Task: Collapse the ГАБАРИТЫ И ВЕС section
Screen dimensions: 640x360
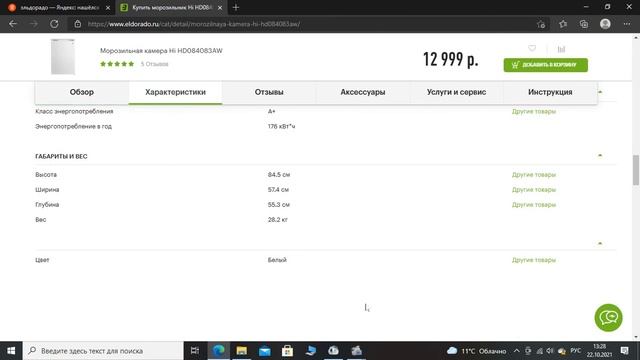Action: (x=600, y=156)
